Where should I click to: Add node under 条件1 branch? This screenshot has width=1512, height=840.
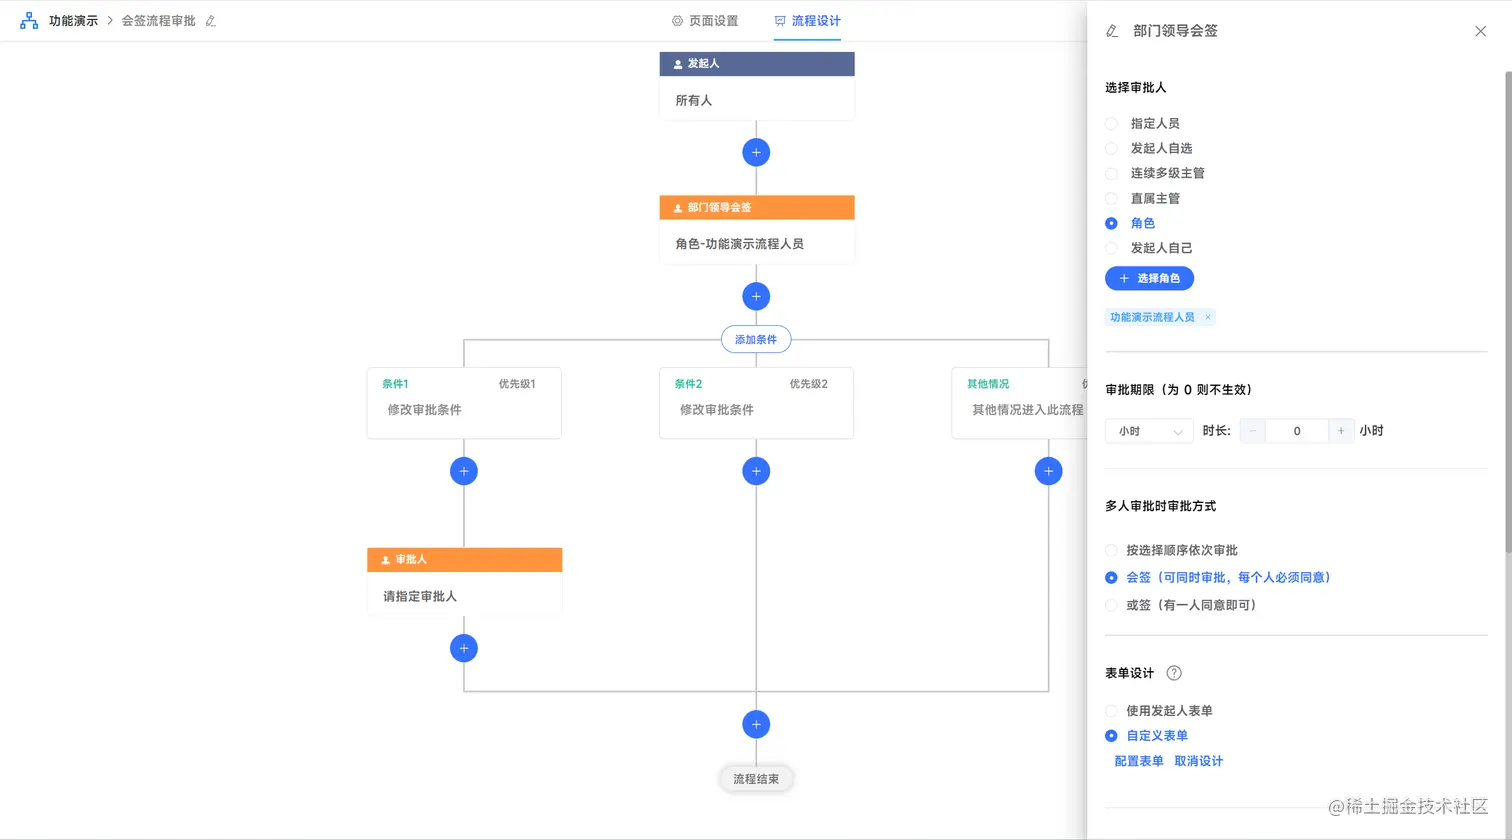coord(464,471)
